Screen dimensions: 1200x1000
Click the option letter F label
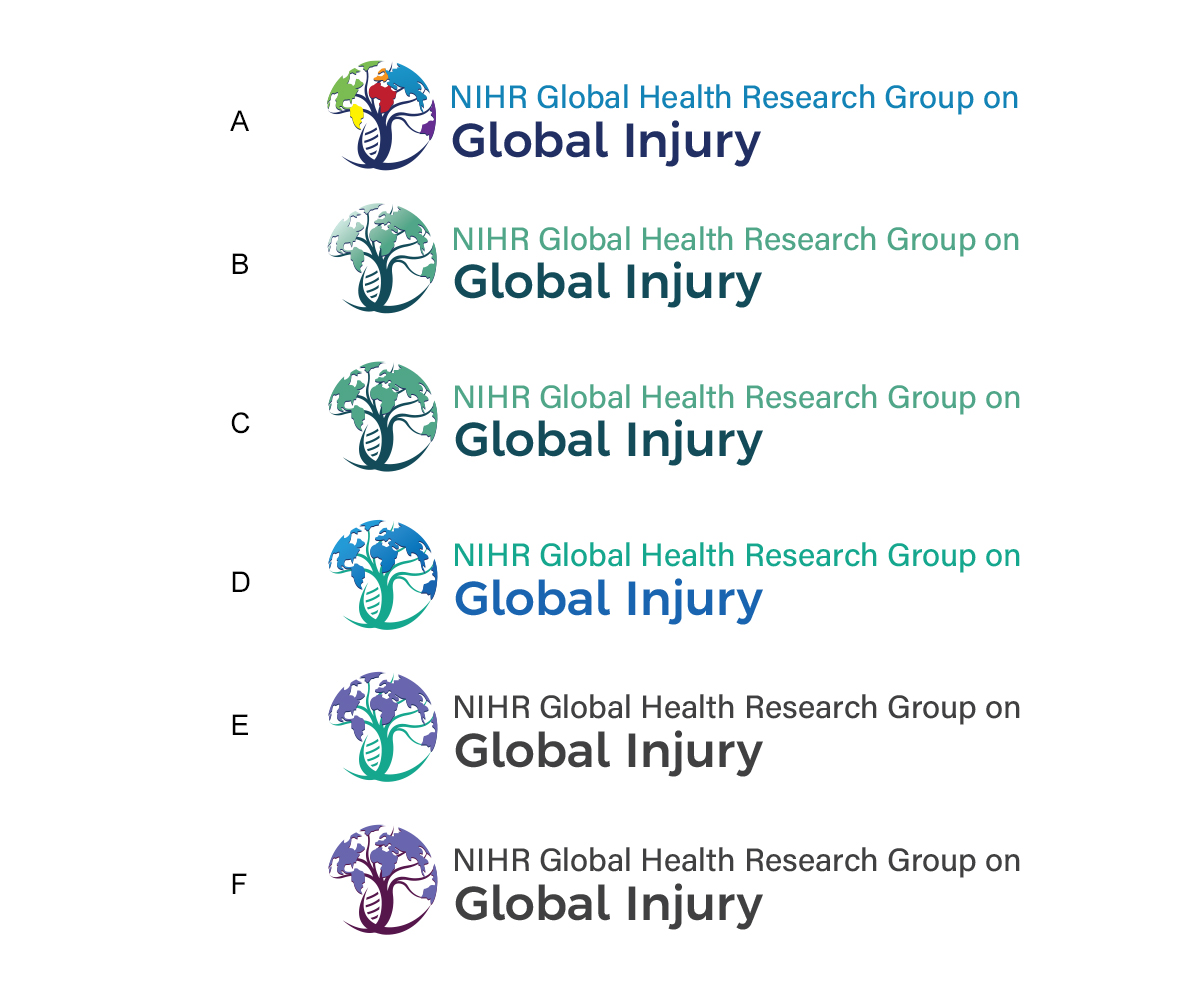[x=239, y=885]
